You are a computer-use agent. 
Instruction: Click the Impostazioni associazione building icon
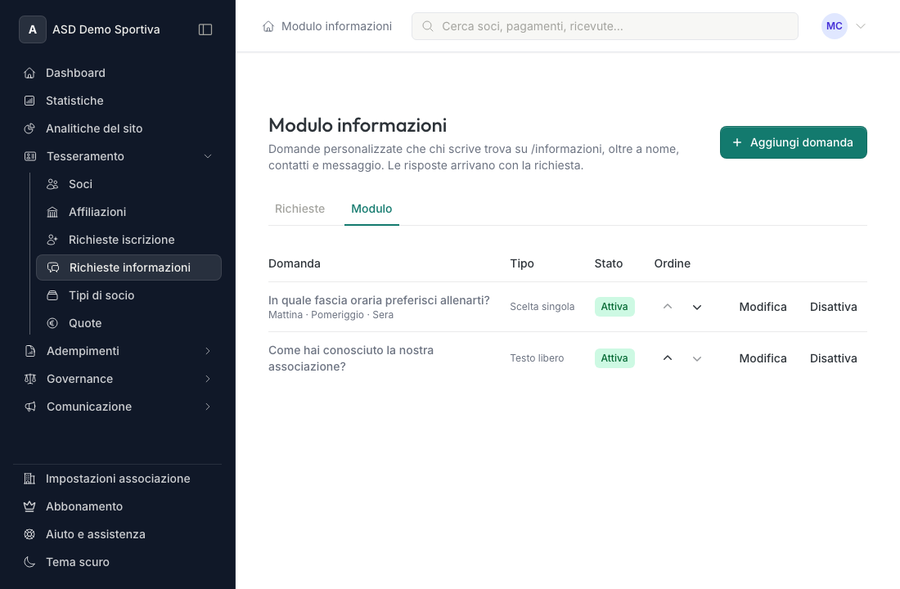pyautogui.click(x=30, y=479)
